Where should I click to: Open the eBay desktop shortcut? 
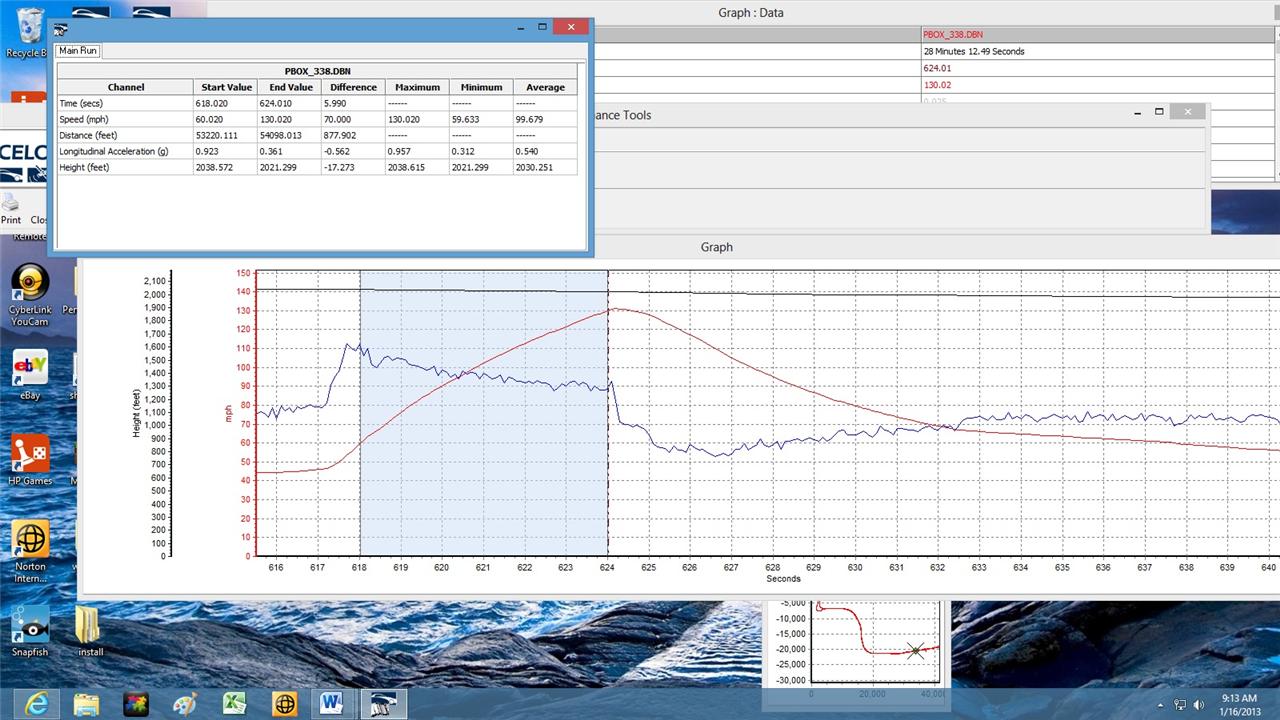point(30,375)
